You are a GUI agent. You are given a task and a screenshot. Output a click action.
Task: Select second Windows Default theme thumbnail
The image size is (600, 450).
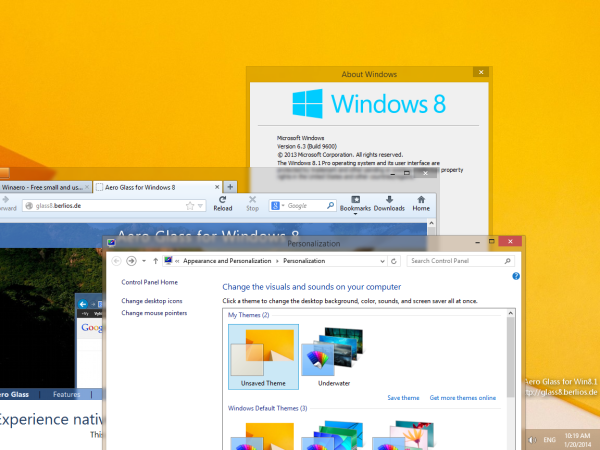333,435
